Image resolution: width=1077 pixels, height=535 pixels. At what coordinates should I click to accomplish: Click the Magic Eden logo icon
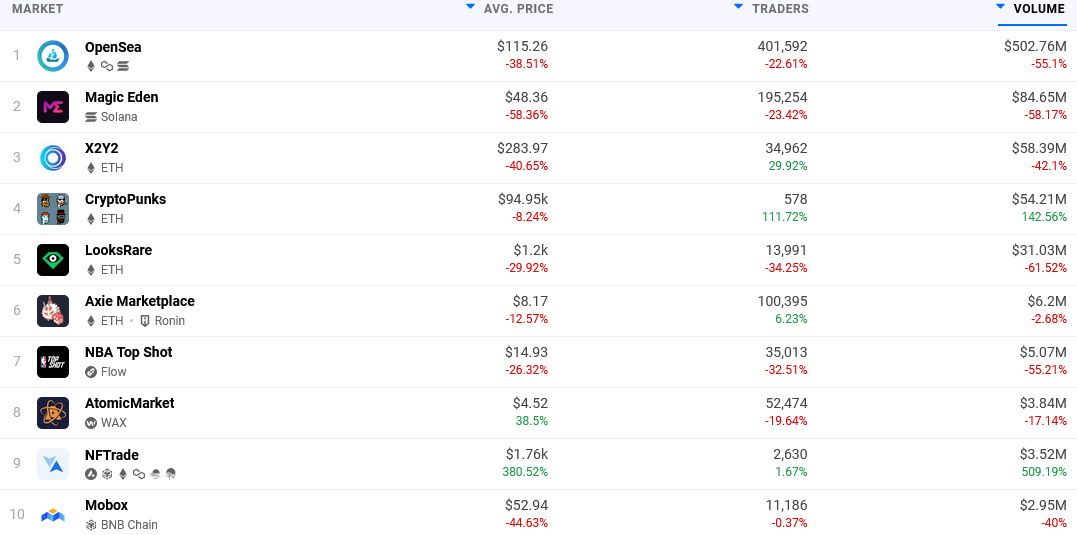(53, 107)
